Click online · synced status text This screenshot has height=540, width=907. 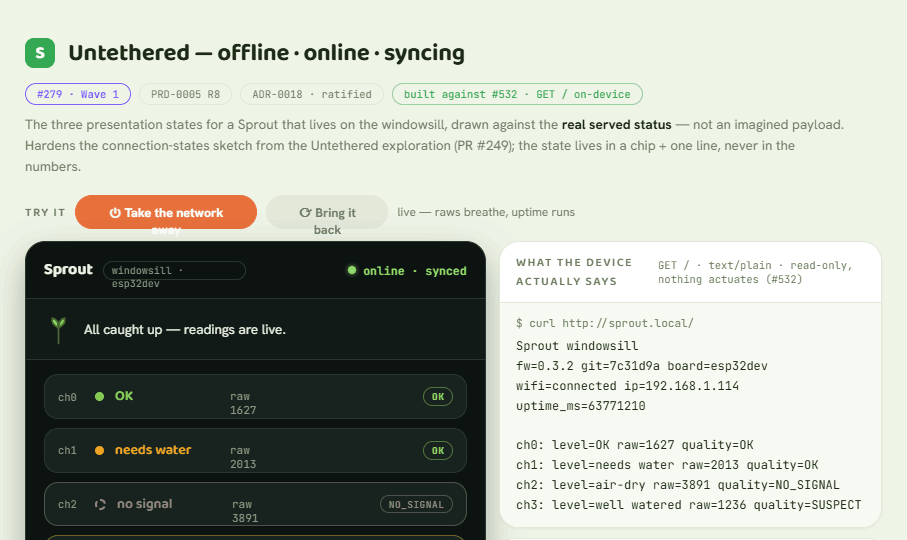(x=415, y=271)
